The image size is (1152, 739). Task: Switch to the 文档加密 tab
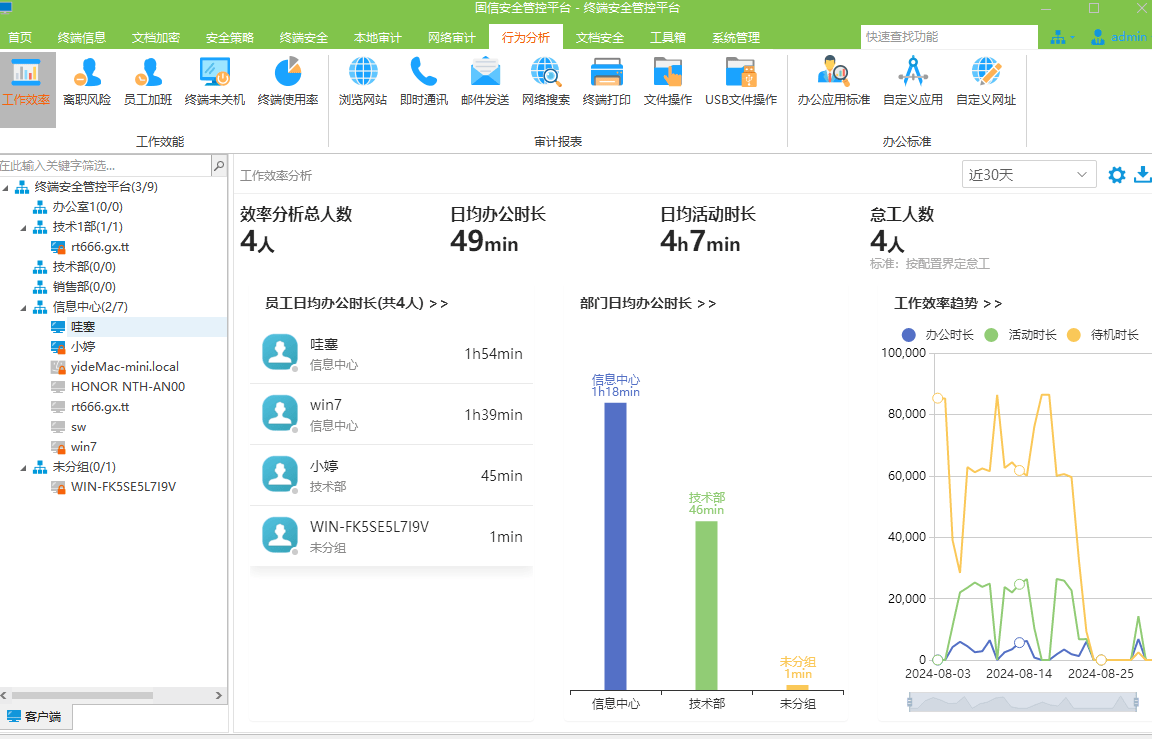(x=156, y=37)
